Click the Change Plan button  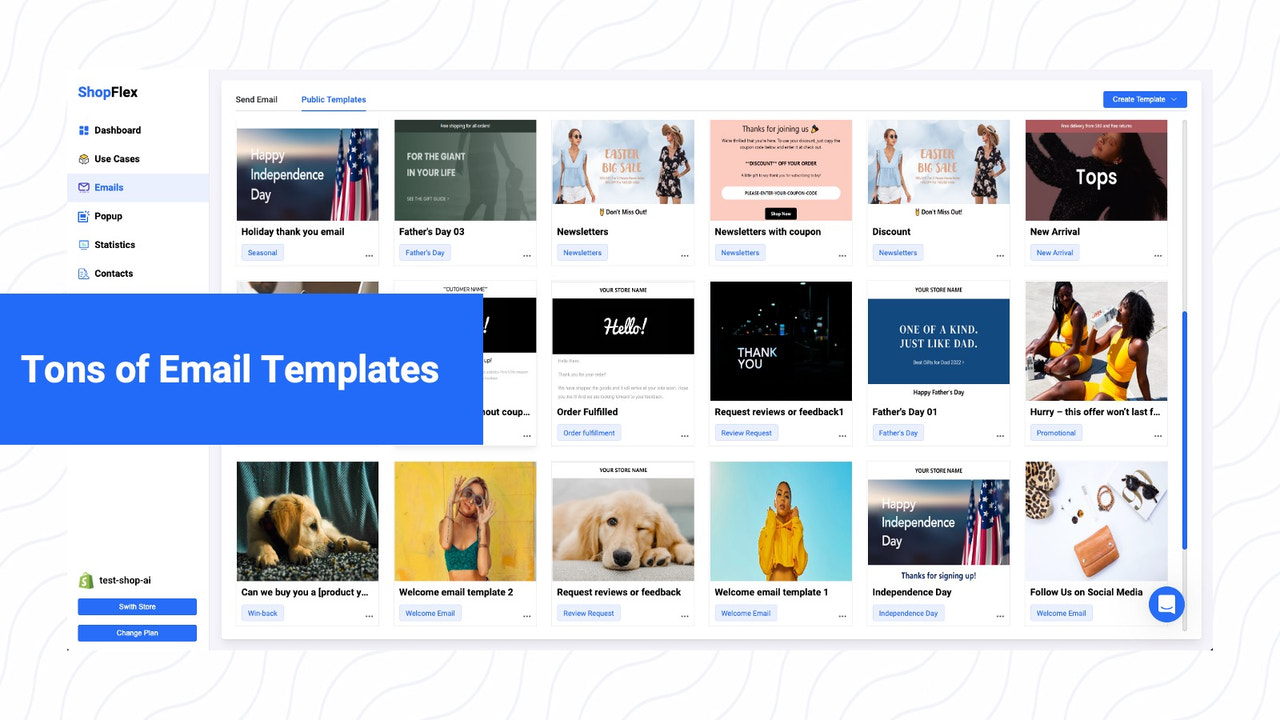pyautogui.click(x=137, y=632)
